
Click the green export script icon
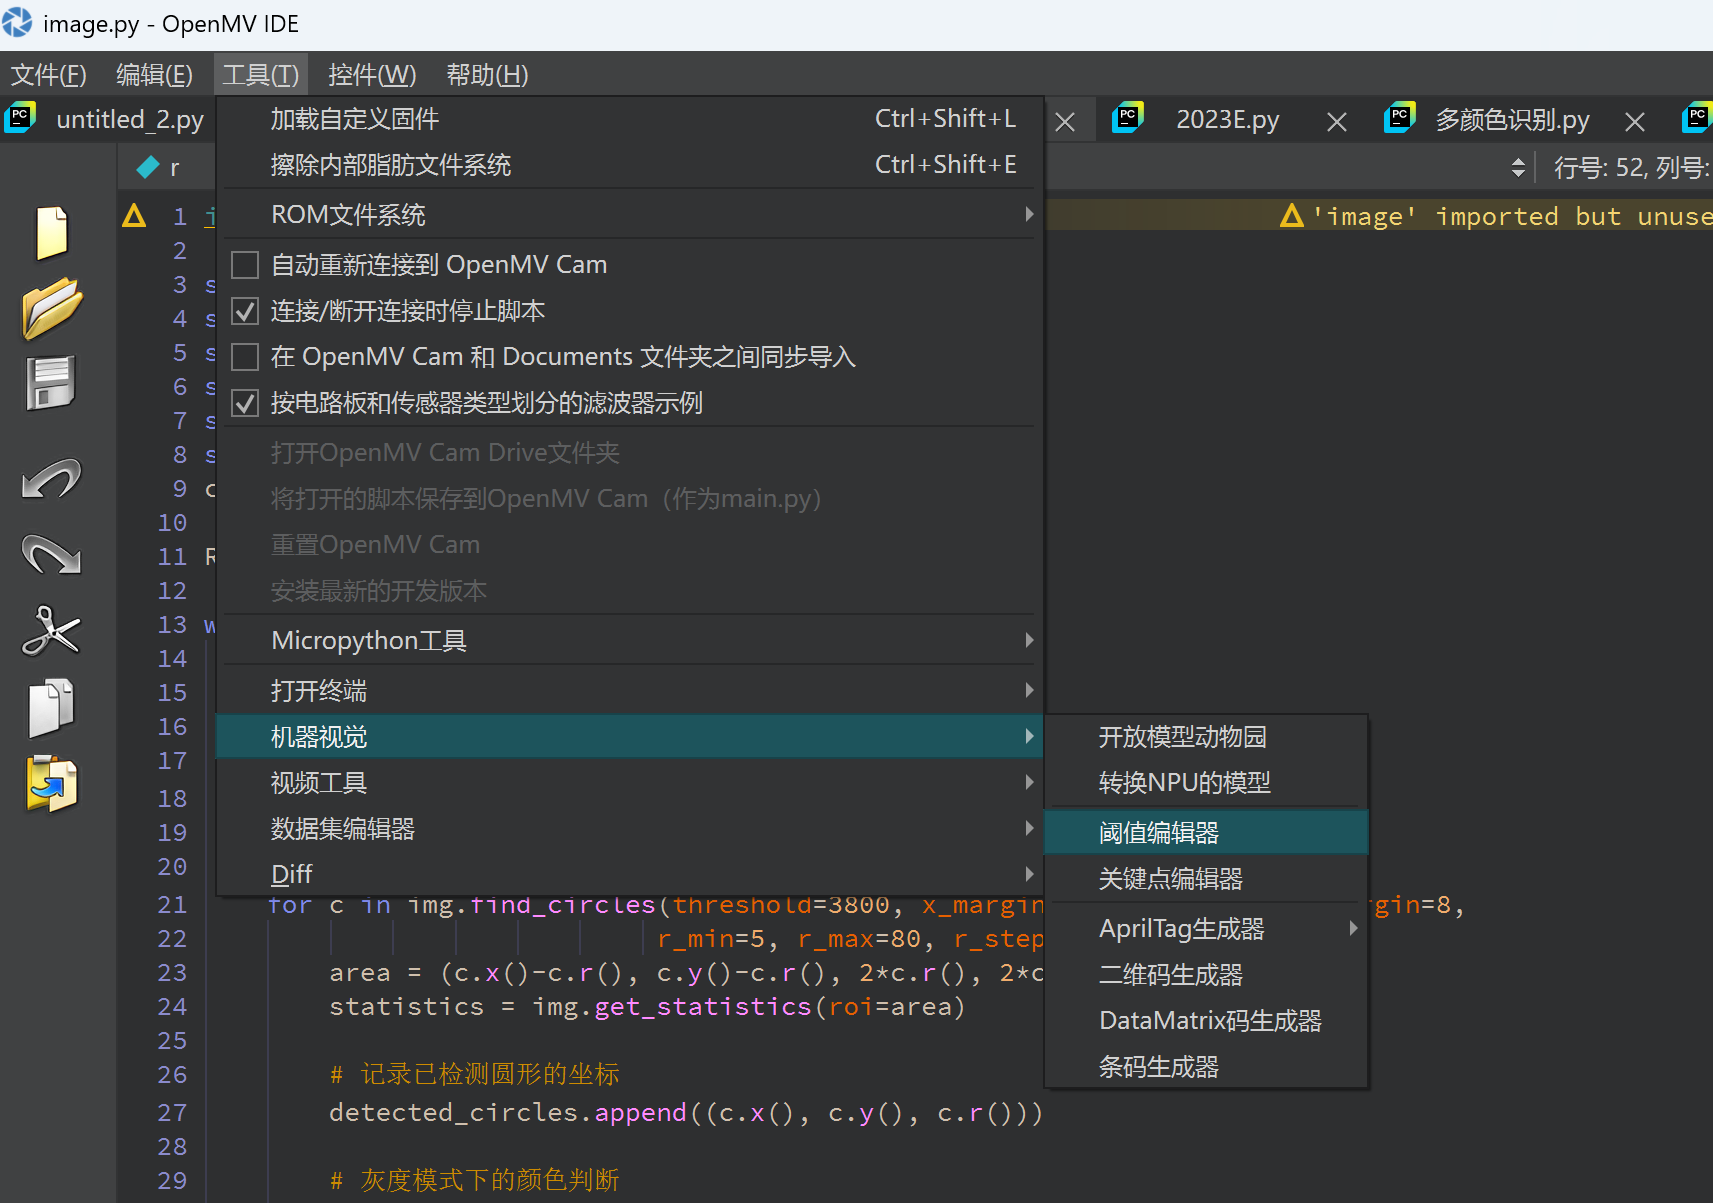click(51, 784)
